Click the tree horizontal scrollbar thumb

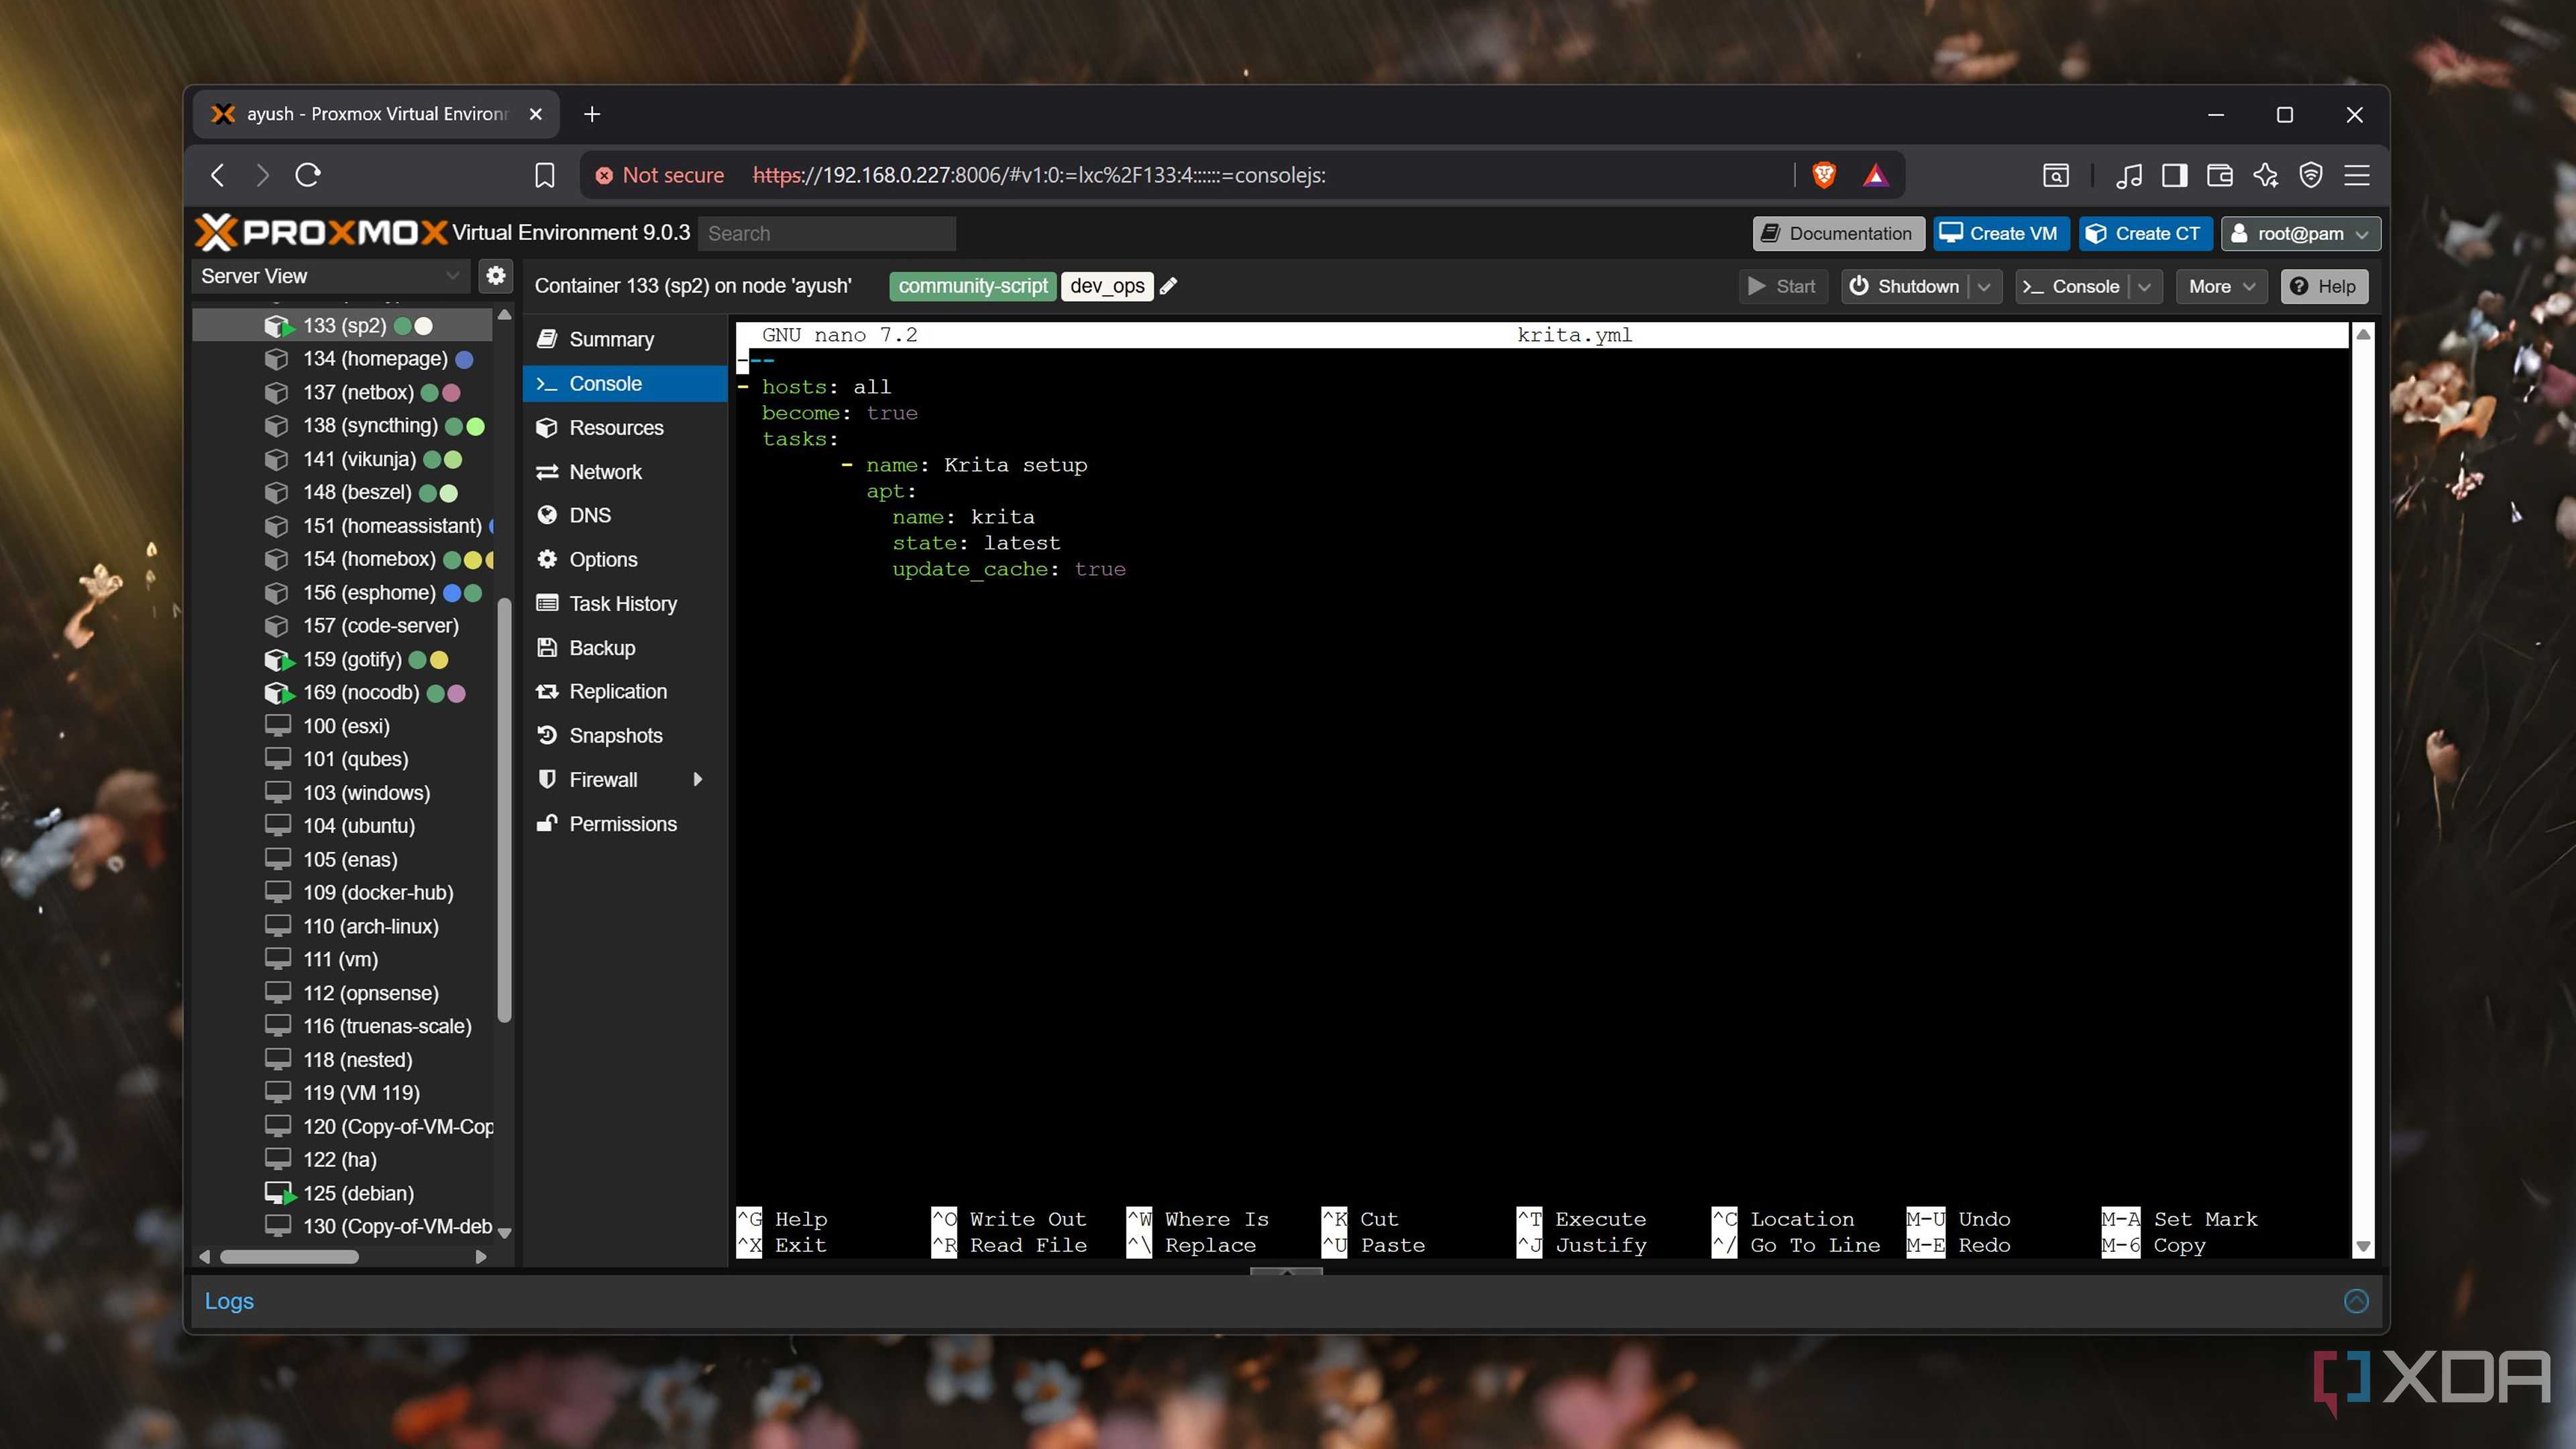click(x=289, y=1256)
